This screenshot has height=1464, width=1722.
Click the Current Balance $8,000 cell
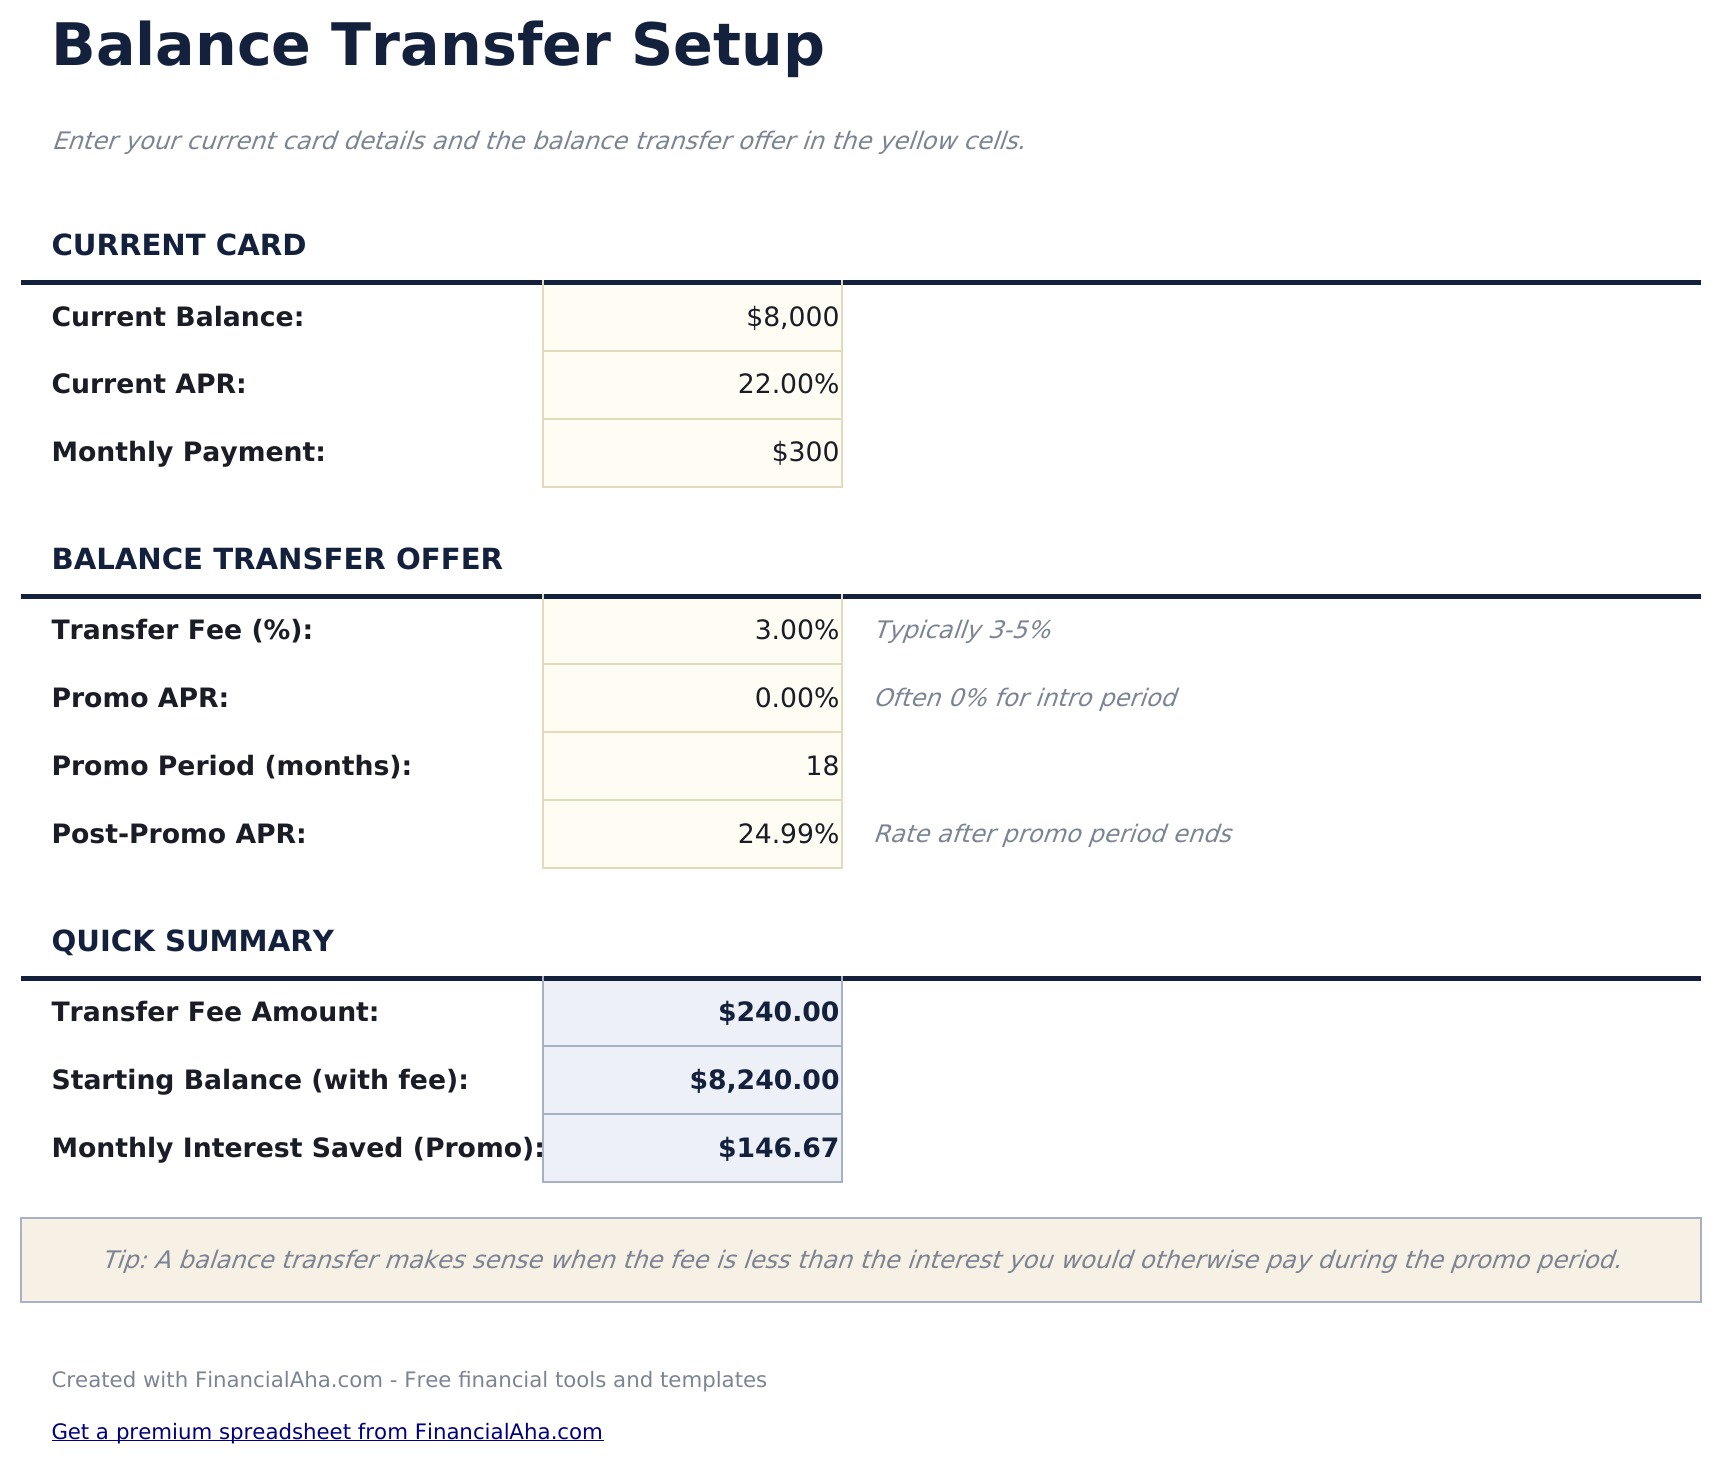click(692, 317)
